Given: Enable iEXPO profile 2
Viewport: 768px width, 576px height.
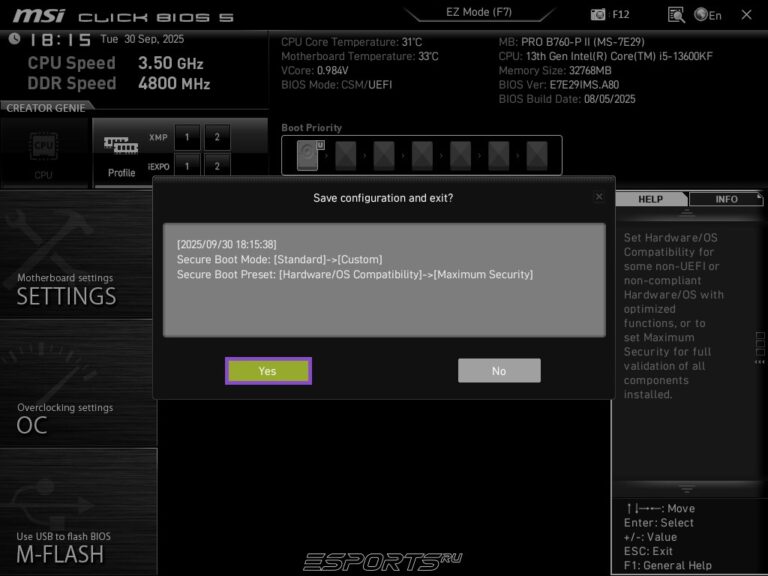Looking at the screenshot, I should 217,166.
